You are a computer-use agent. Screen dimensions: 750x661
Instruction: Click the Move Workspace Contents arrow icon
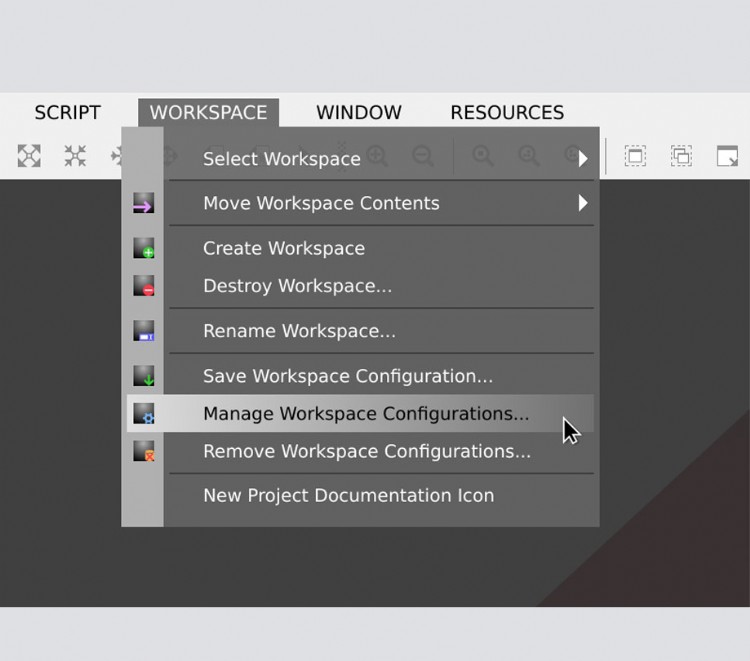pyautogui.click(x=143, y=206)
